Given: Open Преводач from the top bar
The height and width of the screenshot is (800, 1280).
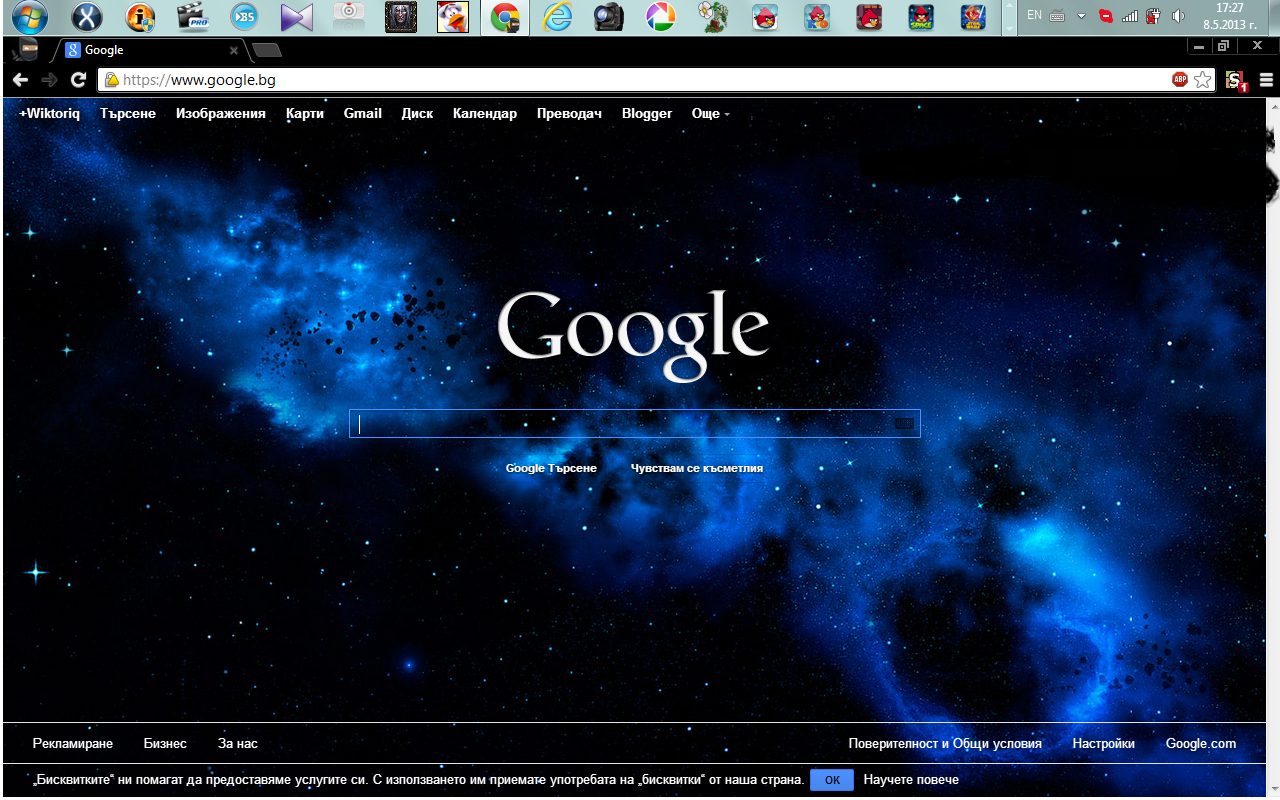Looking at the screenshot, I should point(569,114).
